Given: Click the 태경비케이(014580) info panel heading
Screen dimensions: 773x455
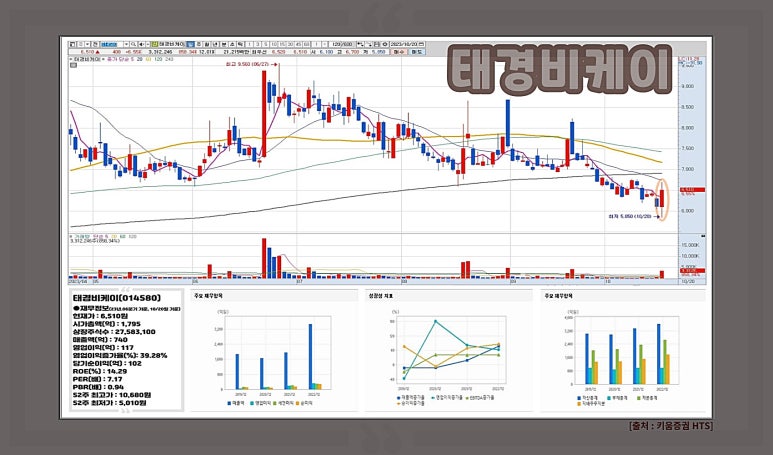Looking at the screenshot, I should (x=116, y=298).
